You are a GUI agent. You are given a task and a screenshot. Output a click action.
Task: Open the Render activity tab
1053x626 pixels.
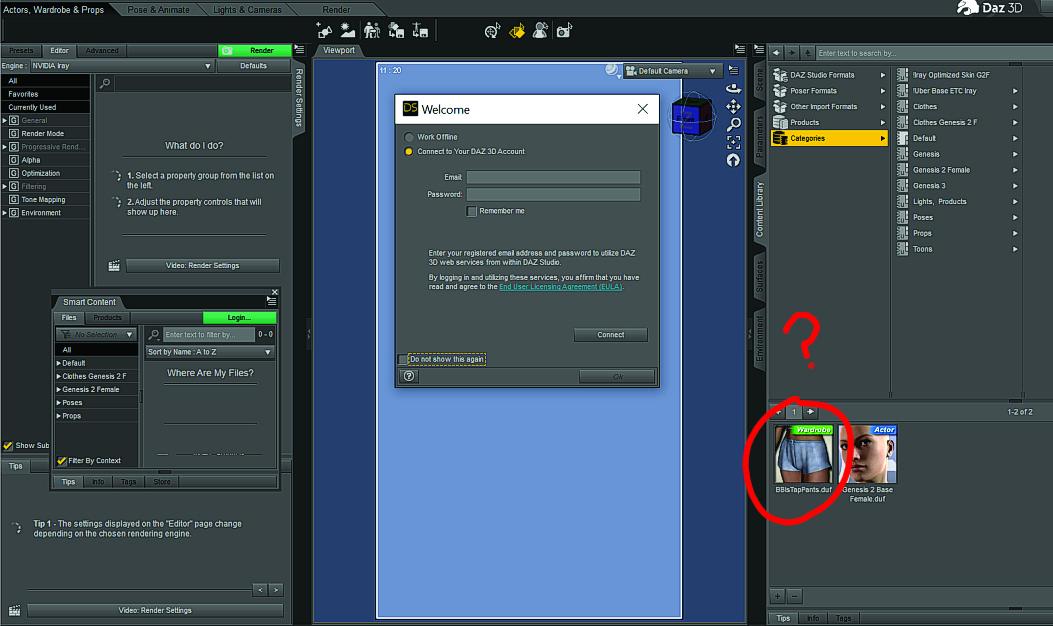[336, 9]
